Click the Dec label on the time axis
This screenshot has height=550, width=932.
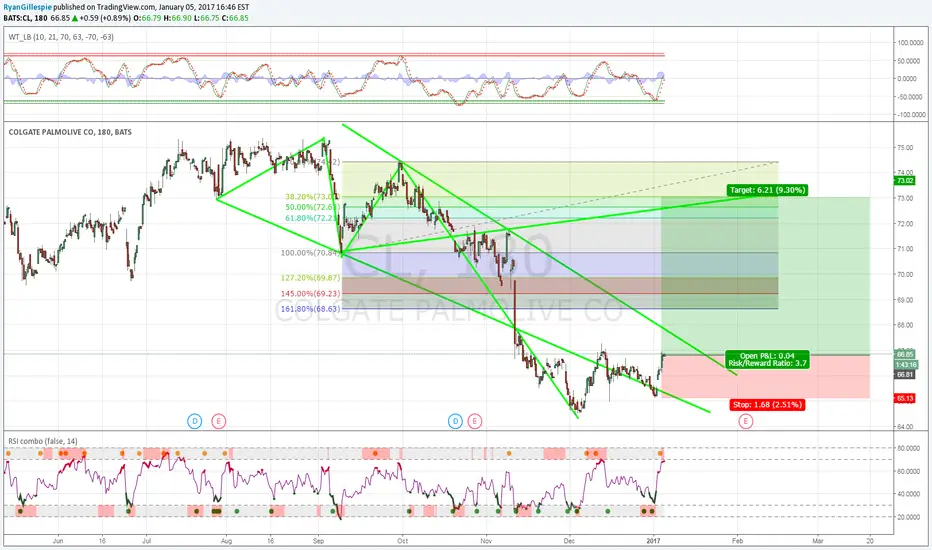pos(569,541)
